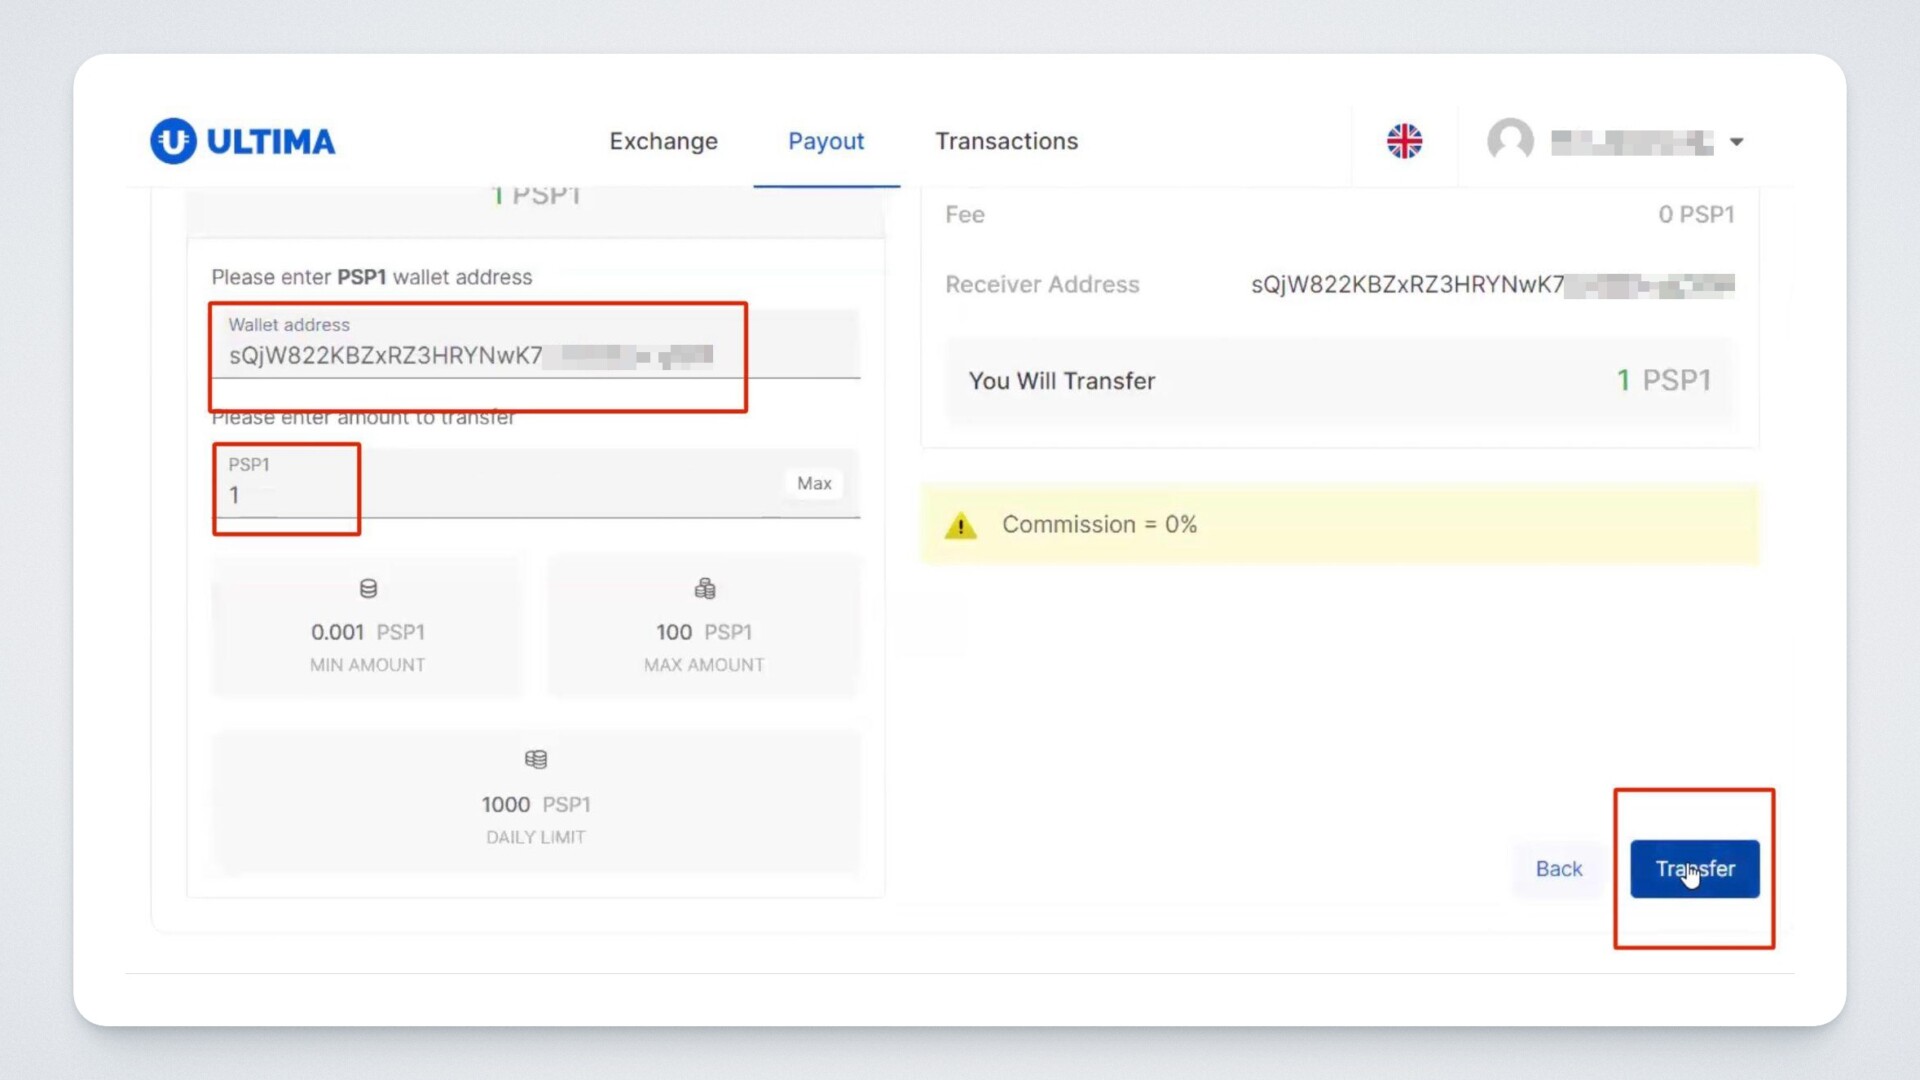Switch to the Payout tab
This screenshot has width=1920, height=1080.
coord(826,141)
